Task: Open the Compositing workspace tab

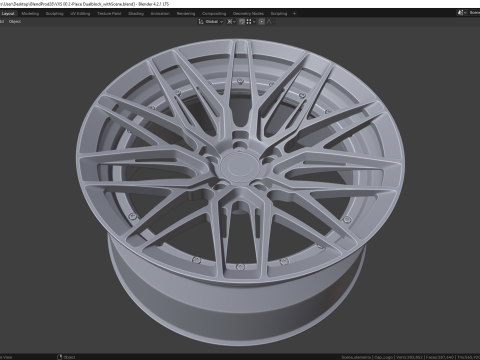Action: pyautogui.click(x=214, y=13)
